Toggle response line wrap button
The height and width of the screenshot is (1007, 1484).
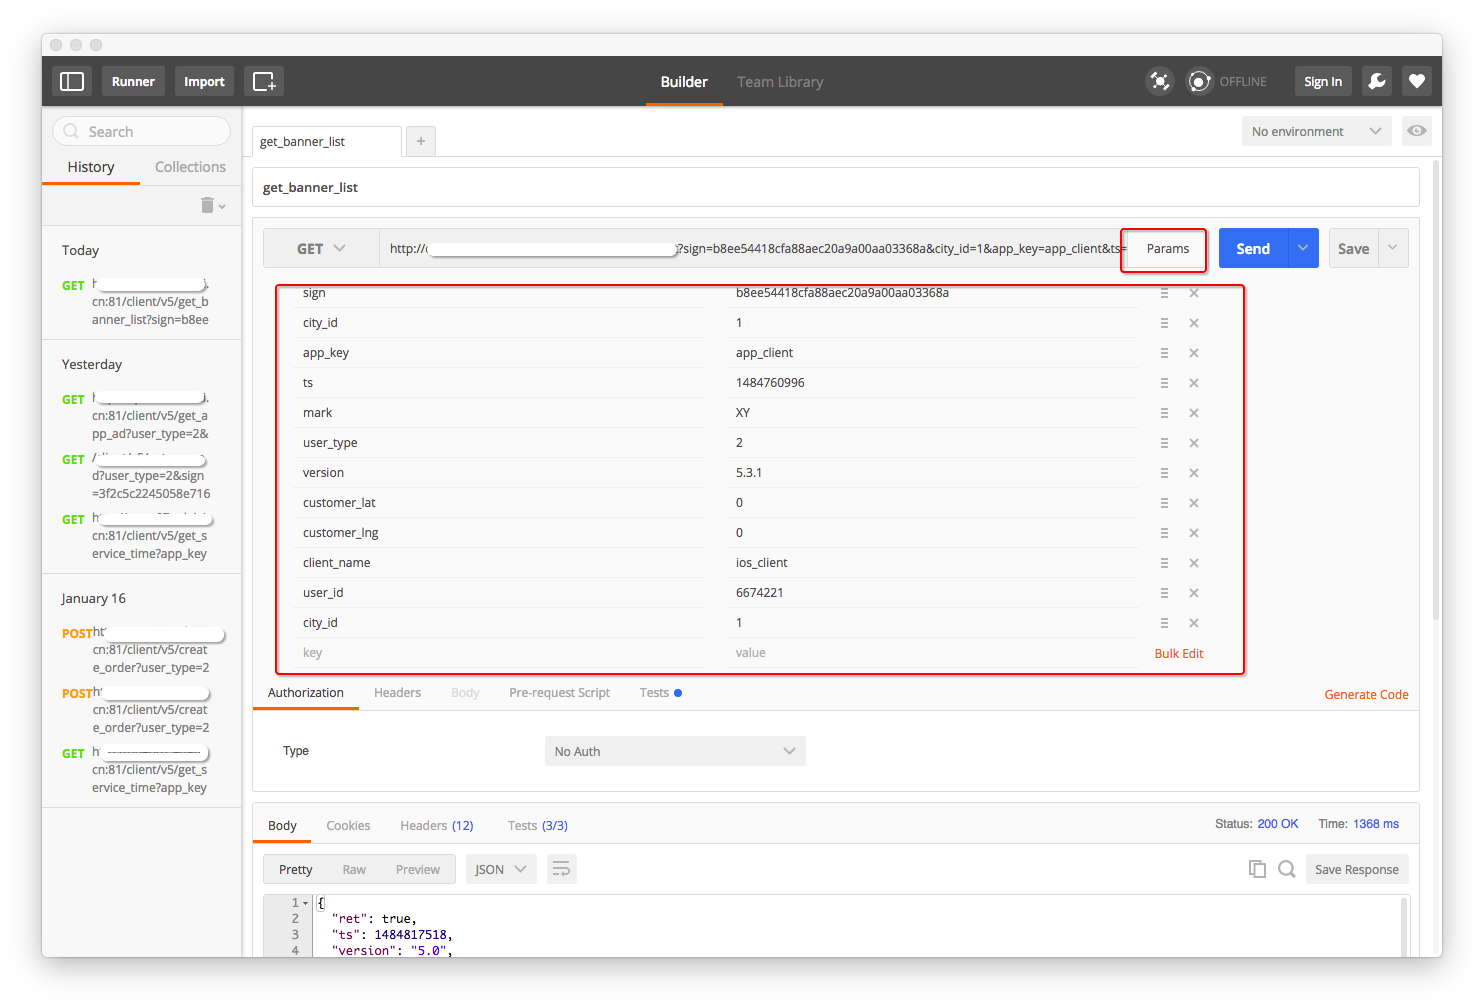[561, 869]
